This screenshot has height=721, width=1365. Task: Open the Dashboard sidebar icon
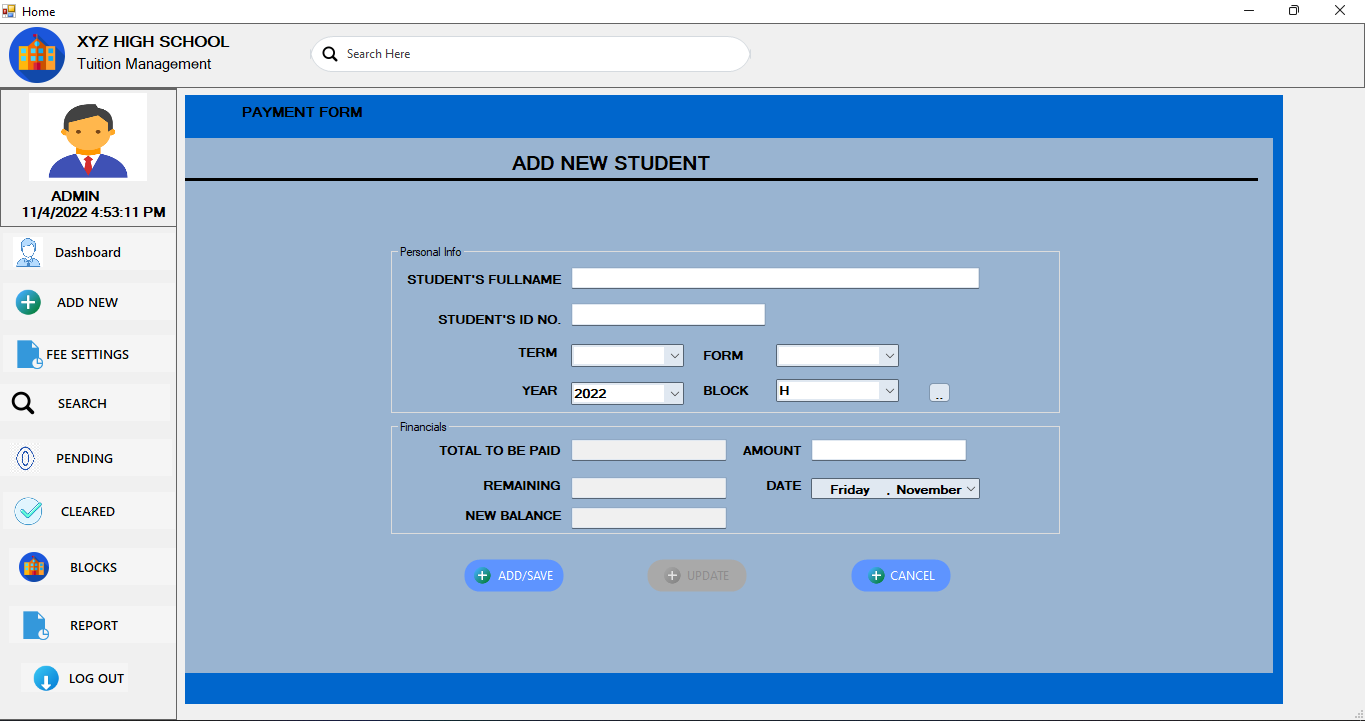point(27,252)
